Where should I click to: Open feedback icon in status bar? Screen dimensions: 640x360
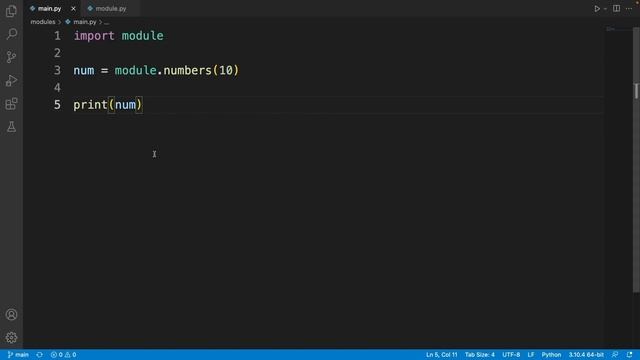click(x=615, y=355)
